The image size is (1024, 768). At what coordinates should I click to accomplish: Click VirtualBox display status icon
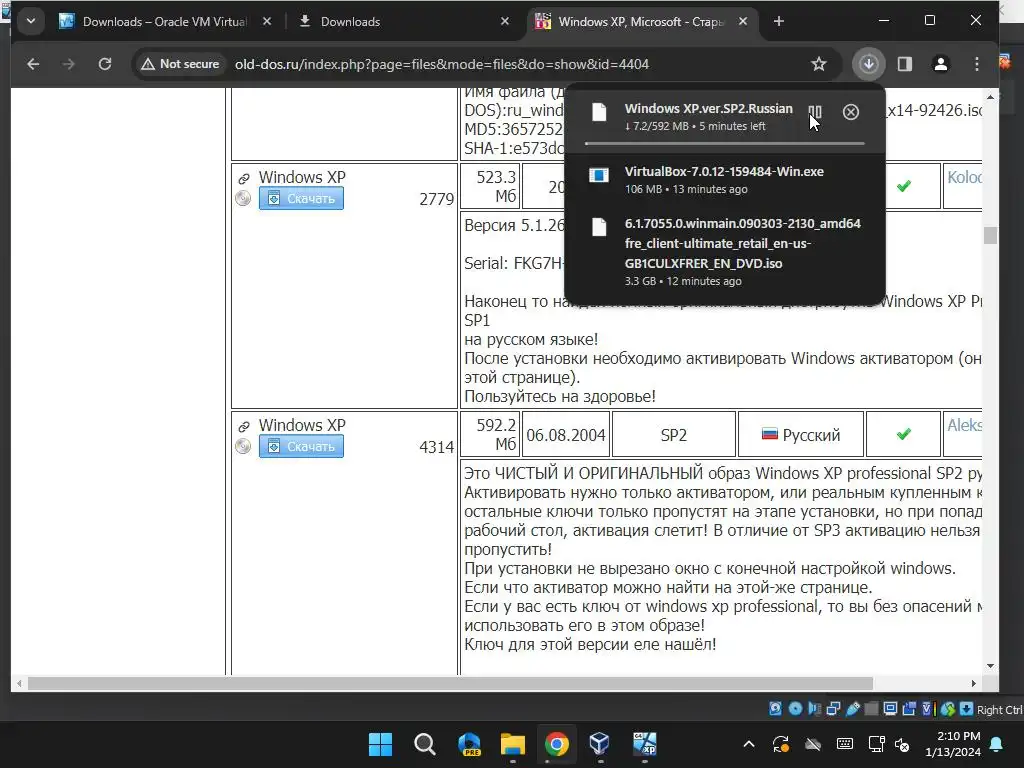pyautogui.click(x=890, y=709)
